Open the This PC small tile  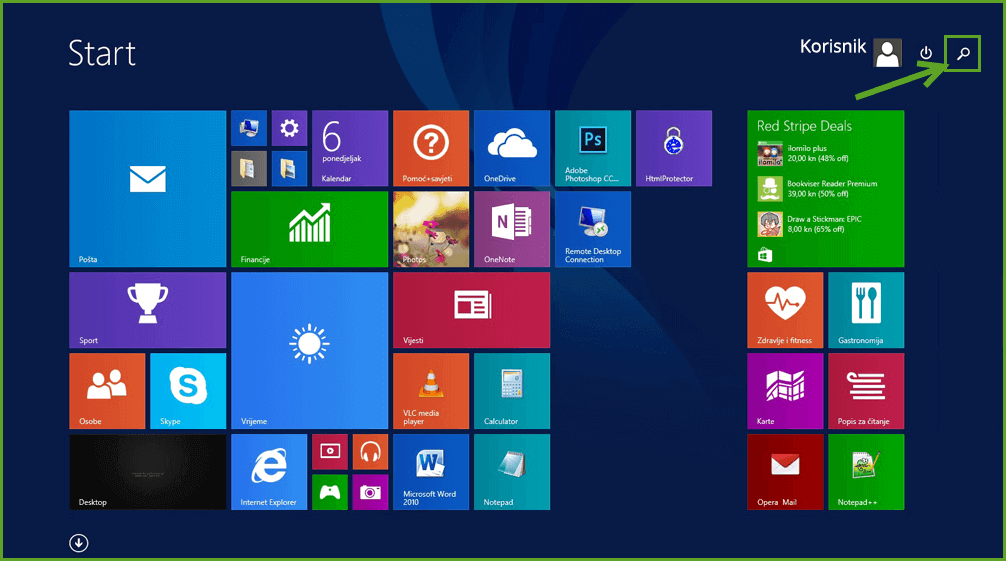pyautogui.click(x=249, y=128)
